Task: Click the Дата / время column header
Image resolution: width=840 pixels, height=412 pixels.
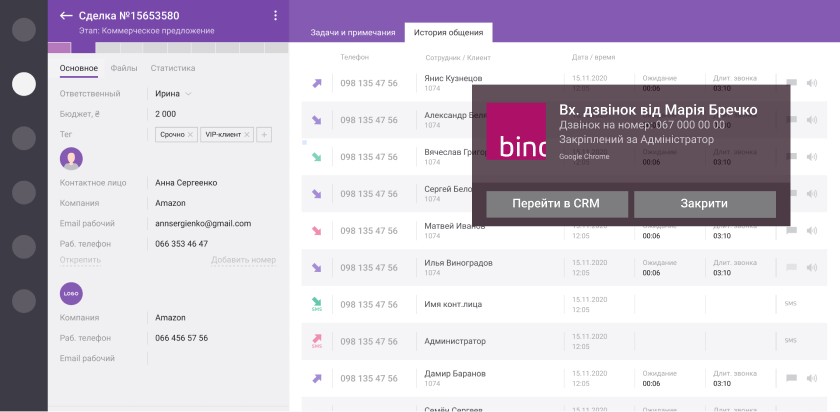Action: click(x=594, y=57)
